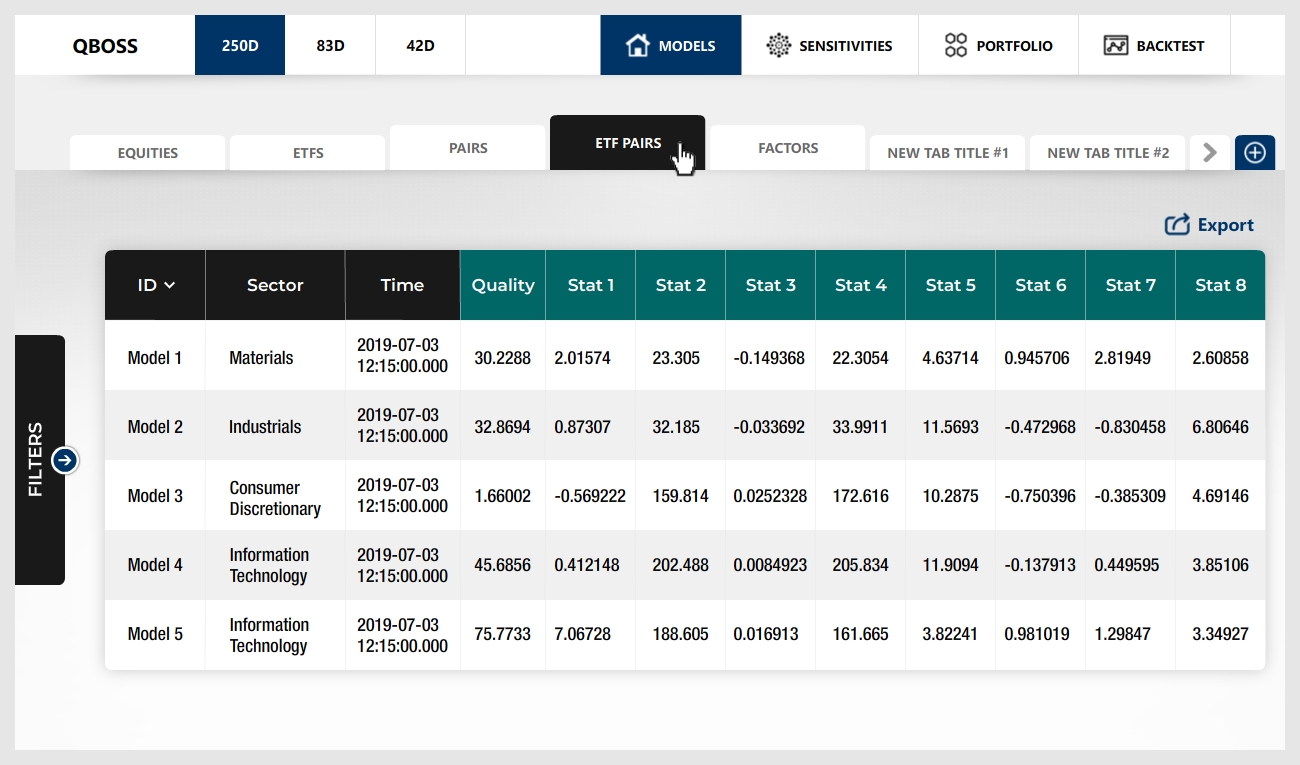Select the 250D time period
The height and width of the screenshot is (765, 1300).
point(240,45)
